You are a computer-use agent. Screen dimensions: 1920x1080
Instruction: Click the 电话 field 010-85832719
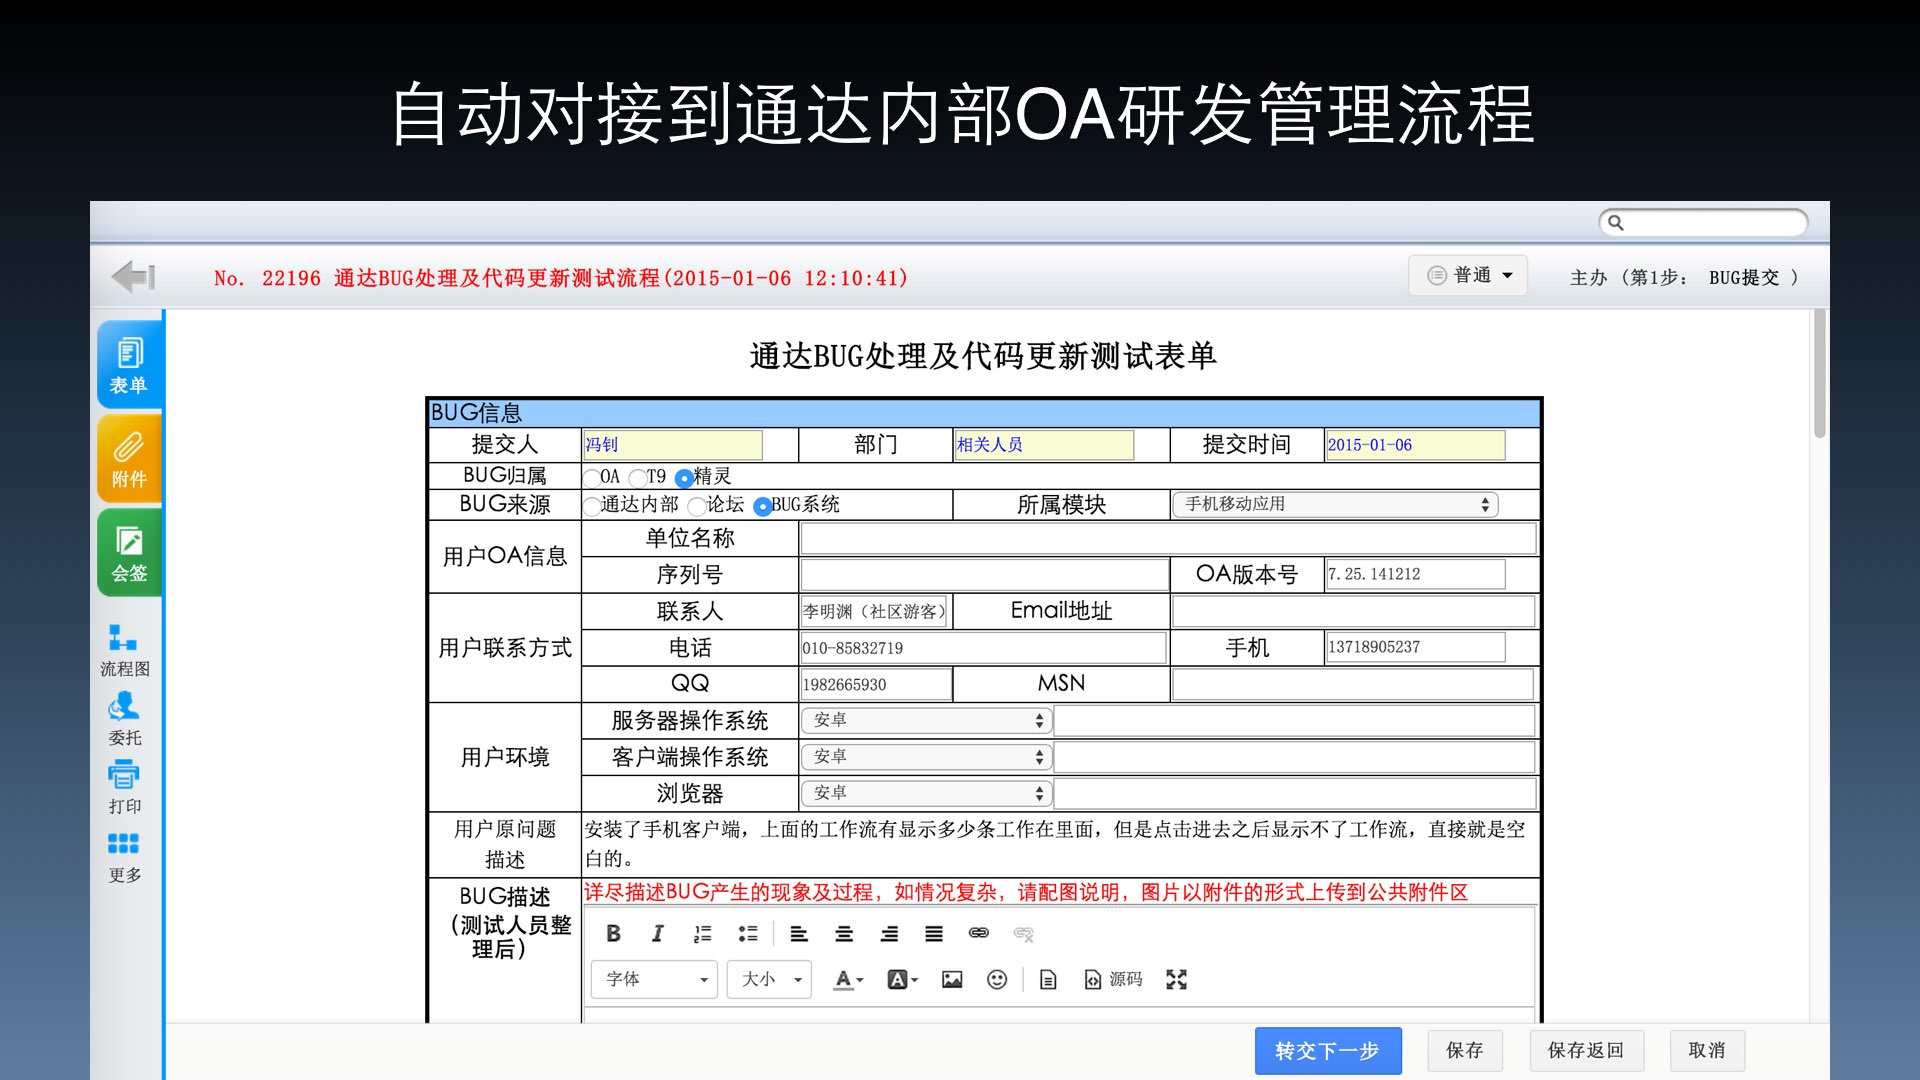point(983,648)
